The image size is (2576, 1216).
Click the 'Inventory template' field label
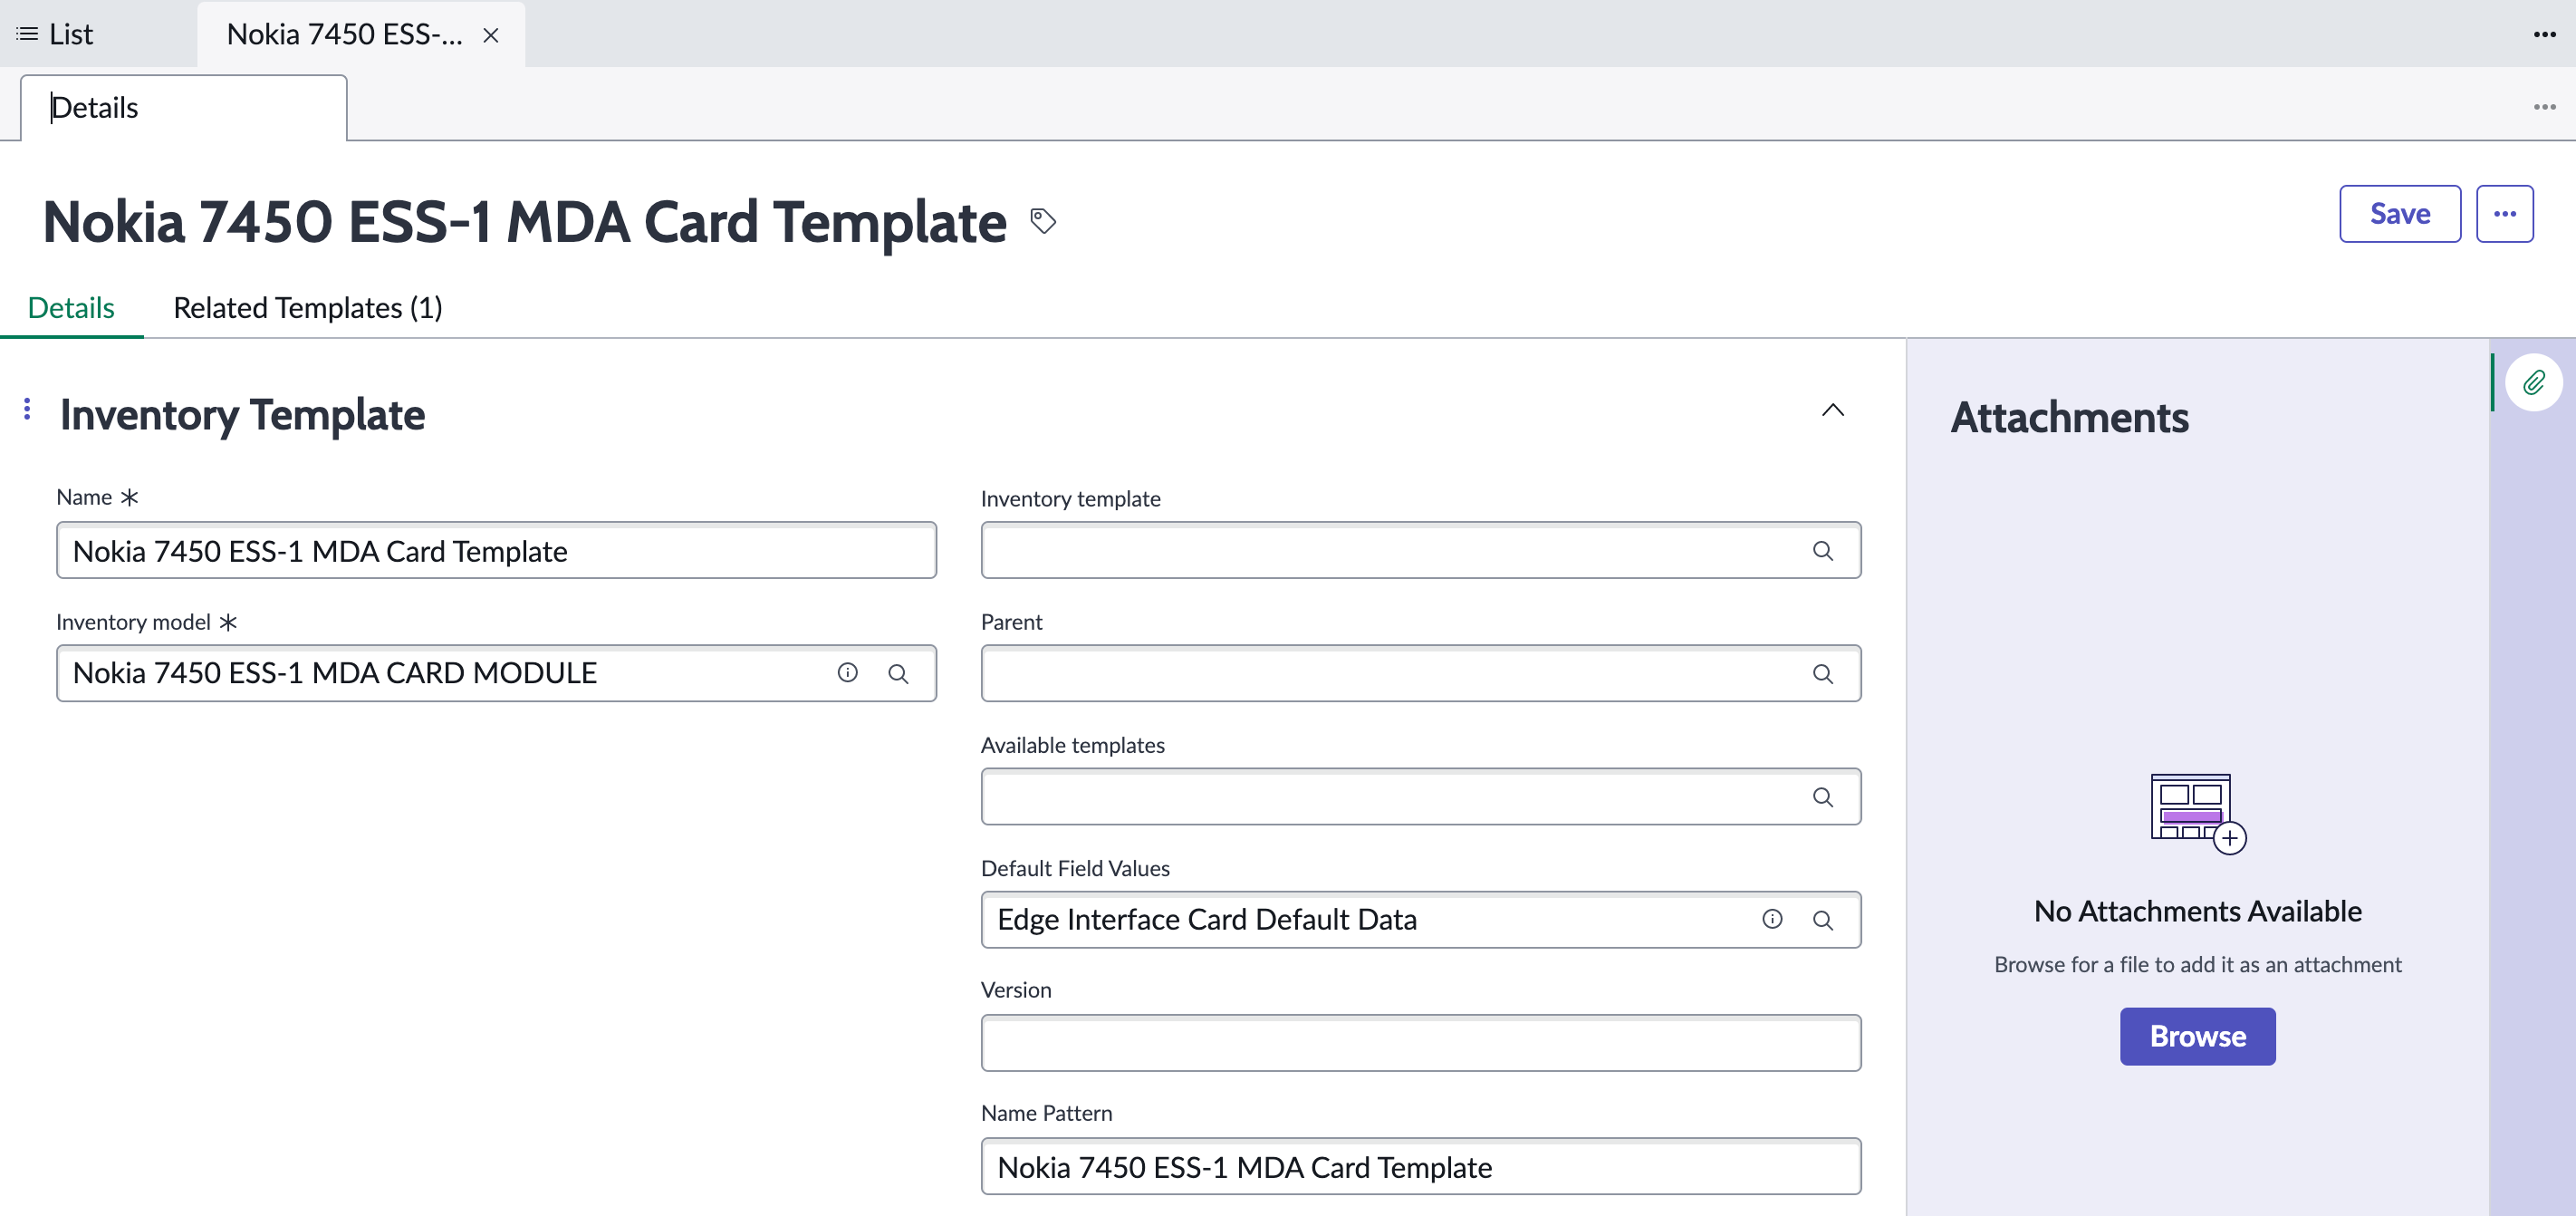(1070, 499)
